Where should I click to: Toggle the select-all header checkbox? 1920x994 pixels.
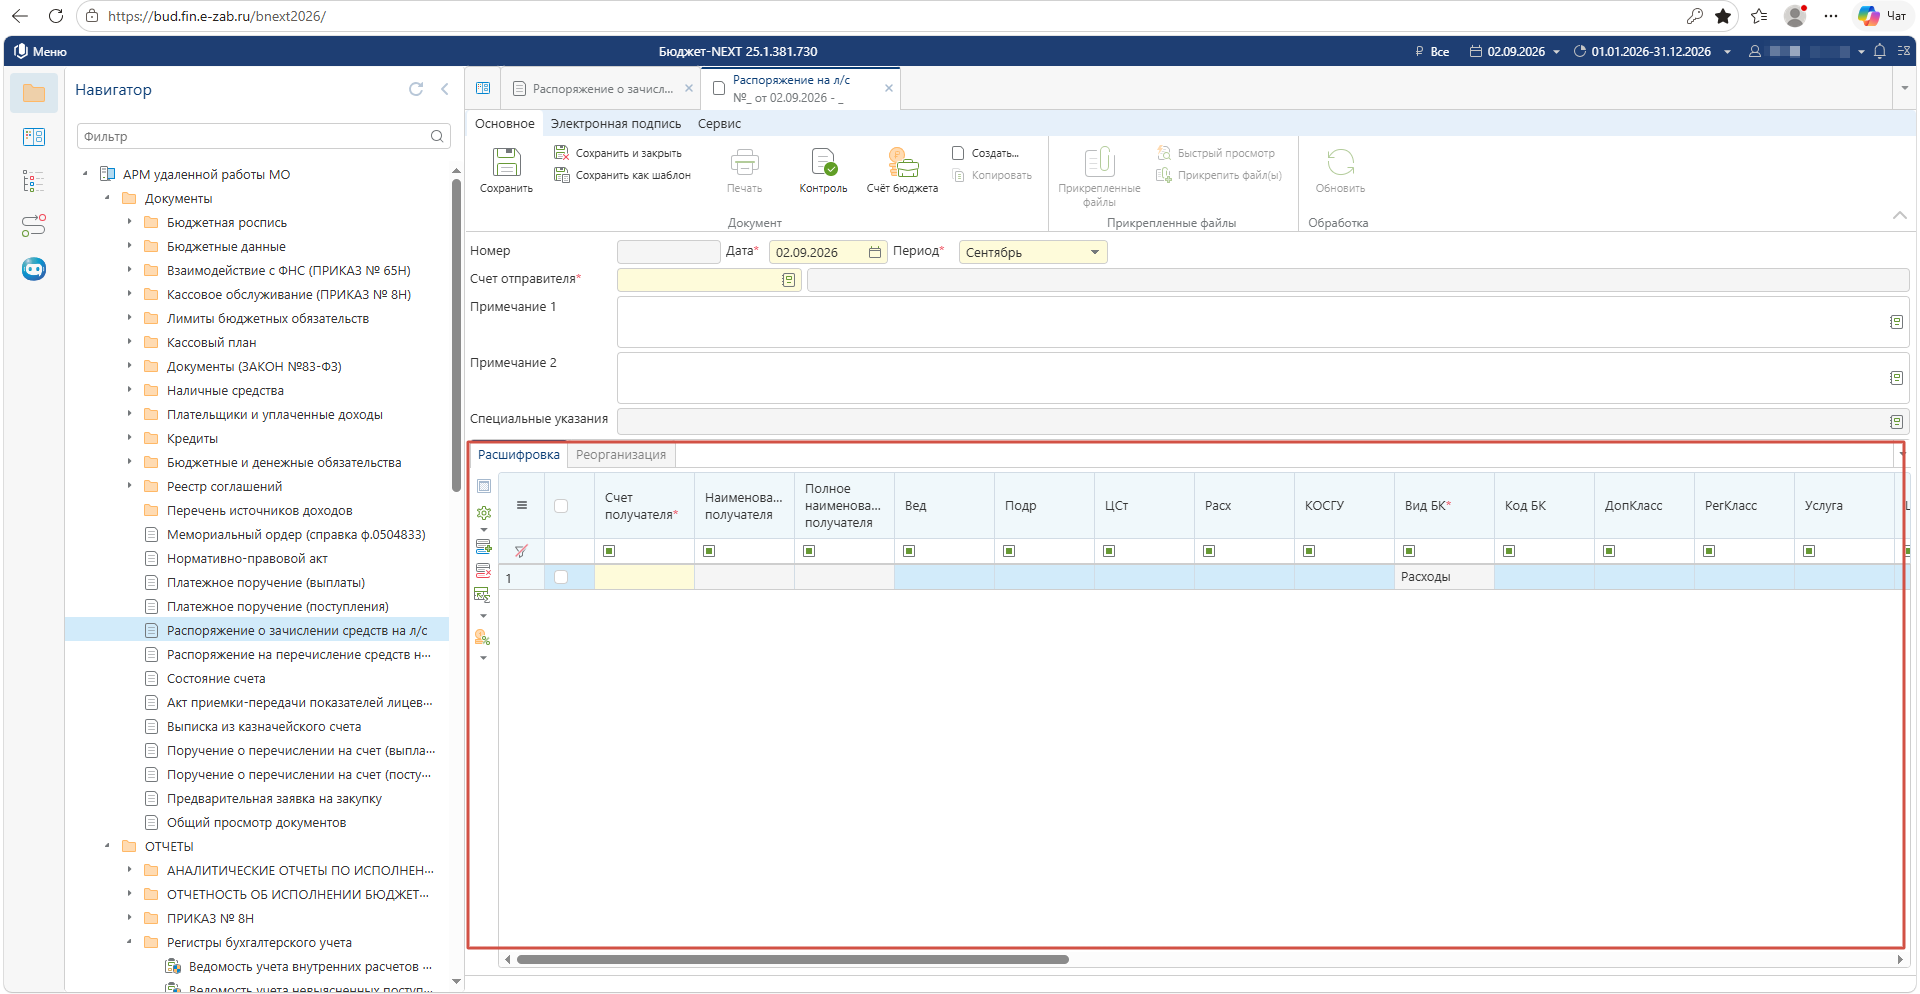561,506
